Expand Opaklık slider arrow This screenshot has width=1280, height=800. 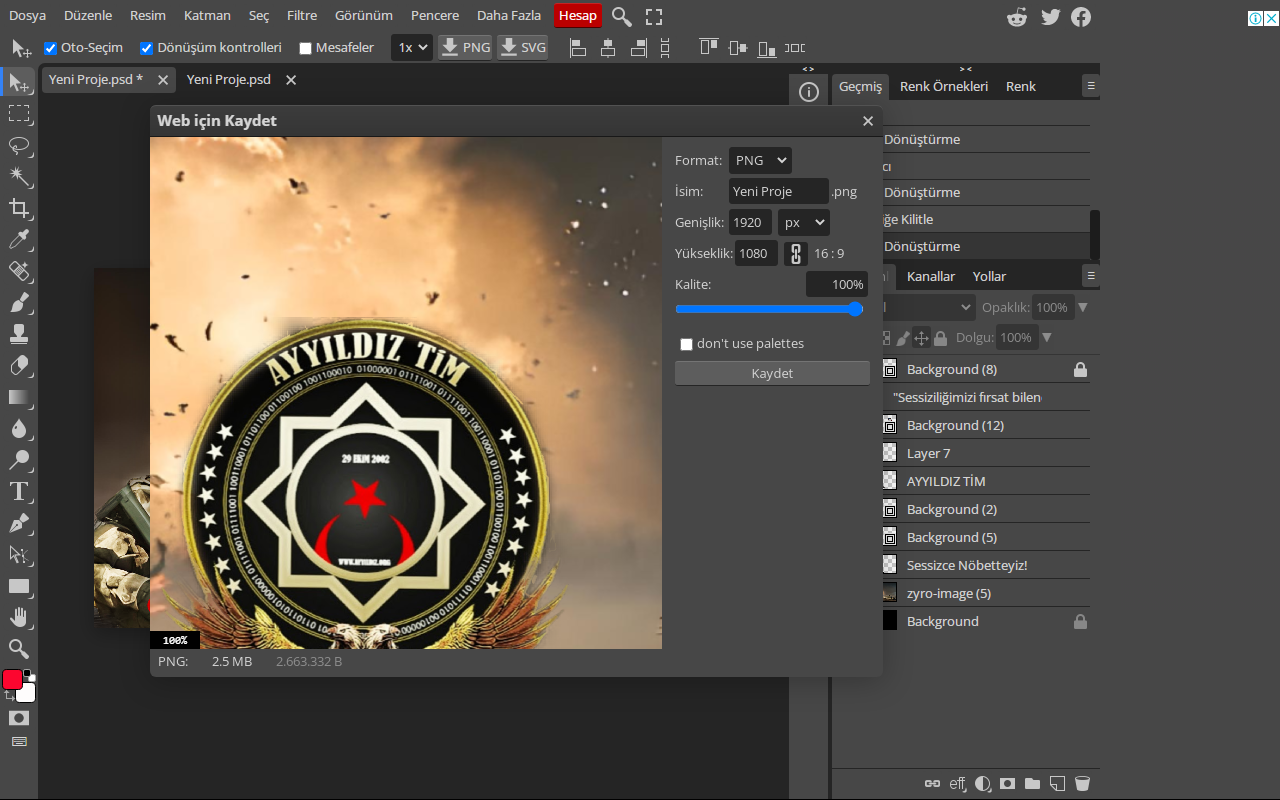(x=1083, y=308)
